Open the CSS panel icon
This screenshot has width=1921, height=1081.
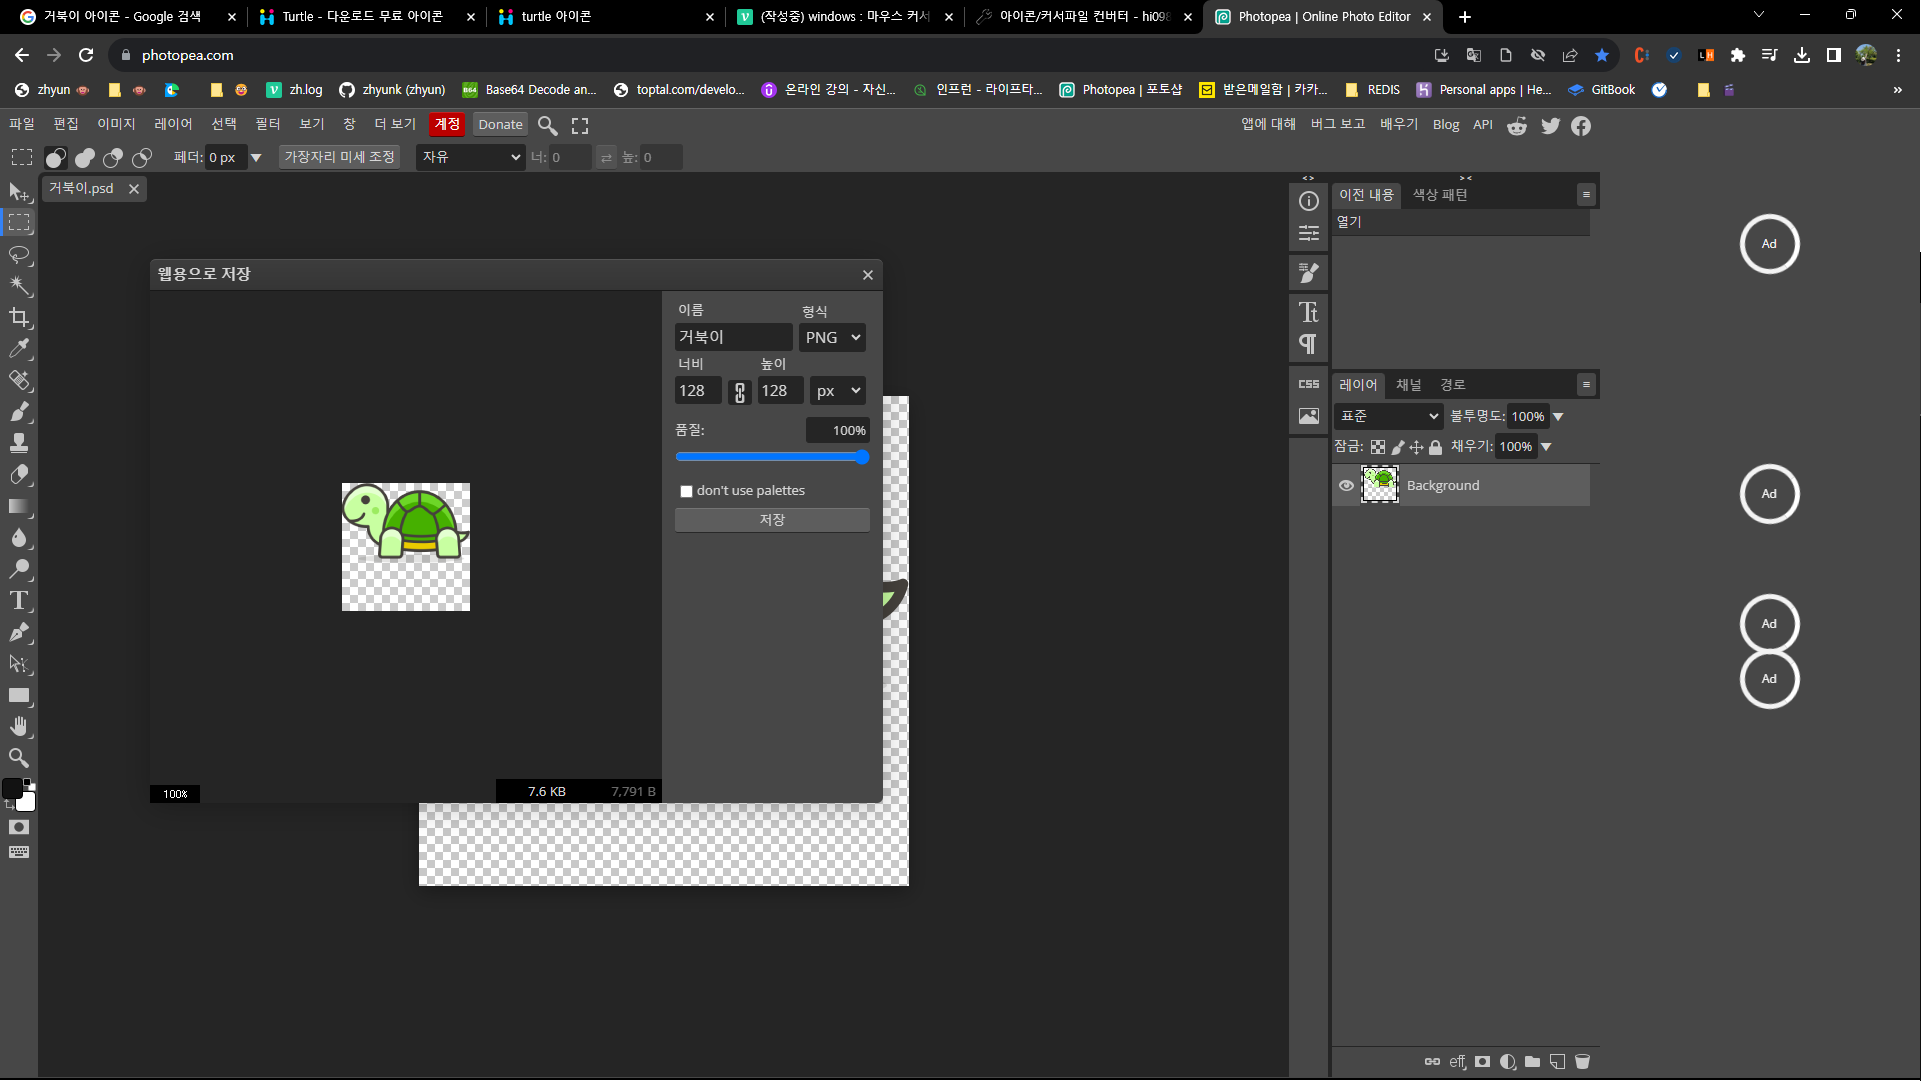point(1308,384)
